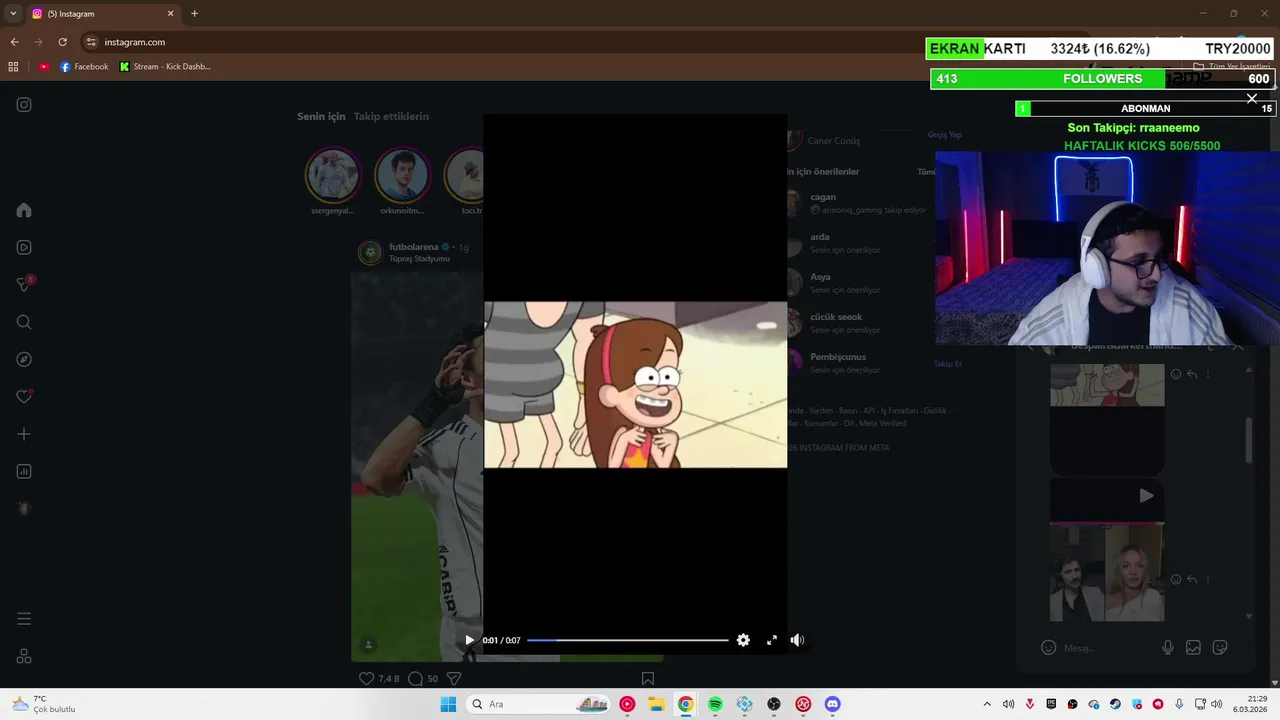The image size is (1280, 720).
Task: Open the hamburger More menu in sidebar
Action: coord(24,619)
